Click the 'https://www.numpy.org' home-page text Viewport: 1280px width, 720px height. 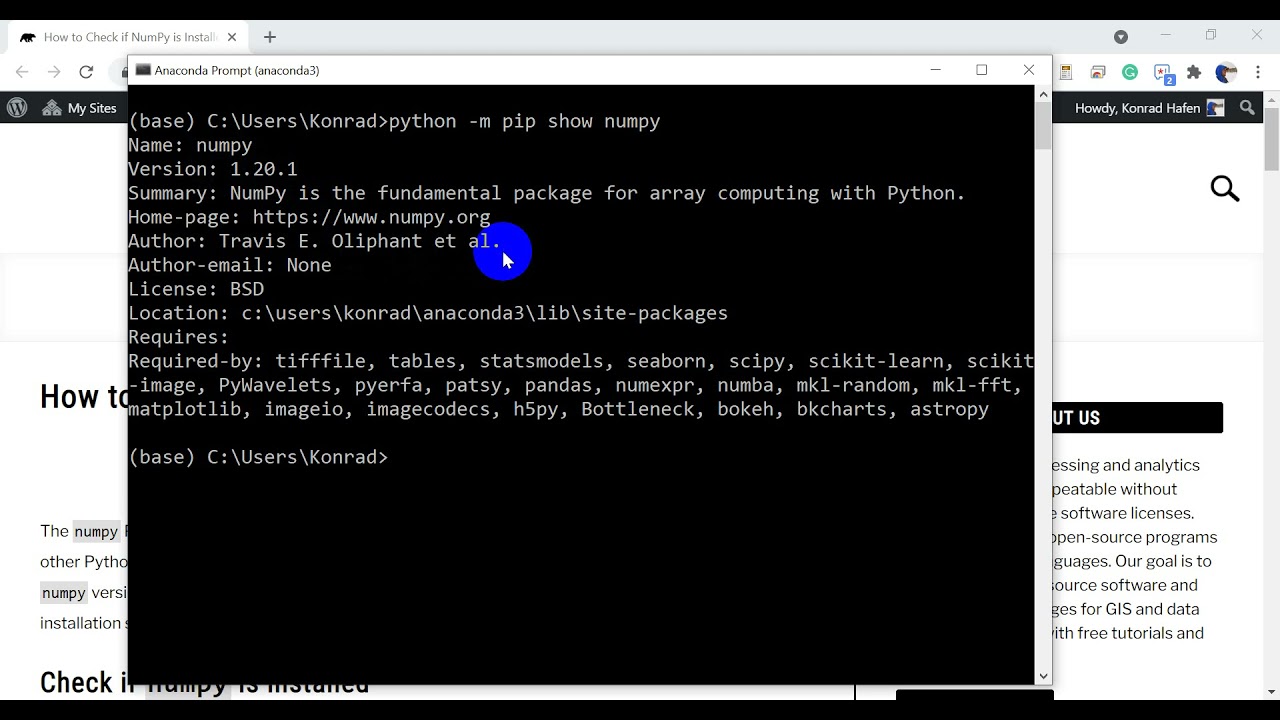(x=371, y=217)
